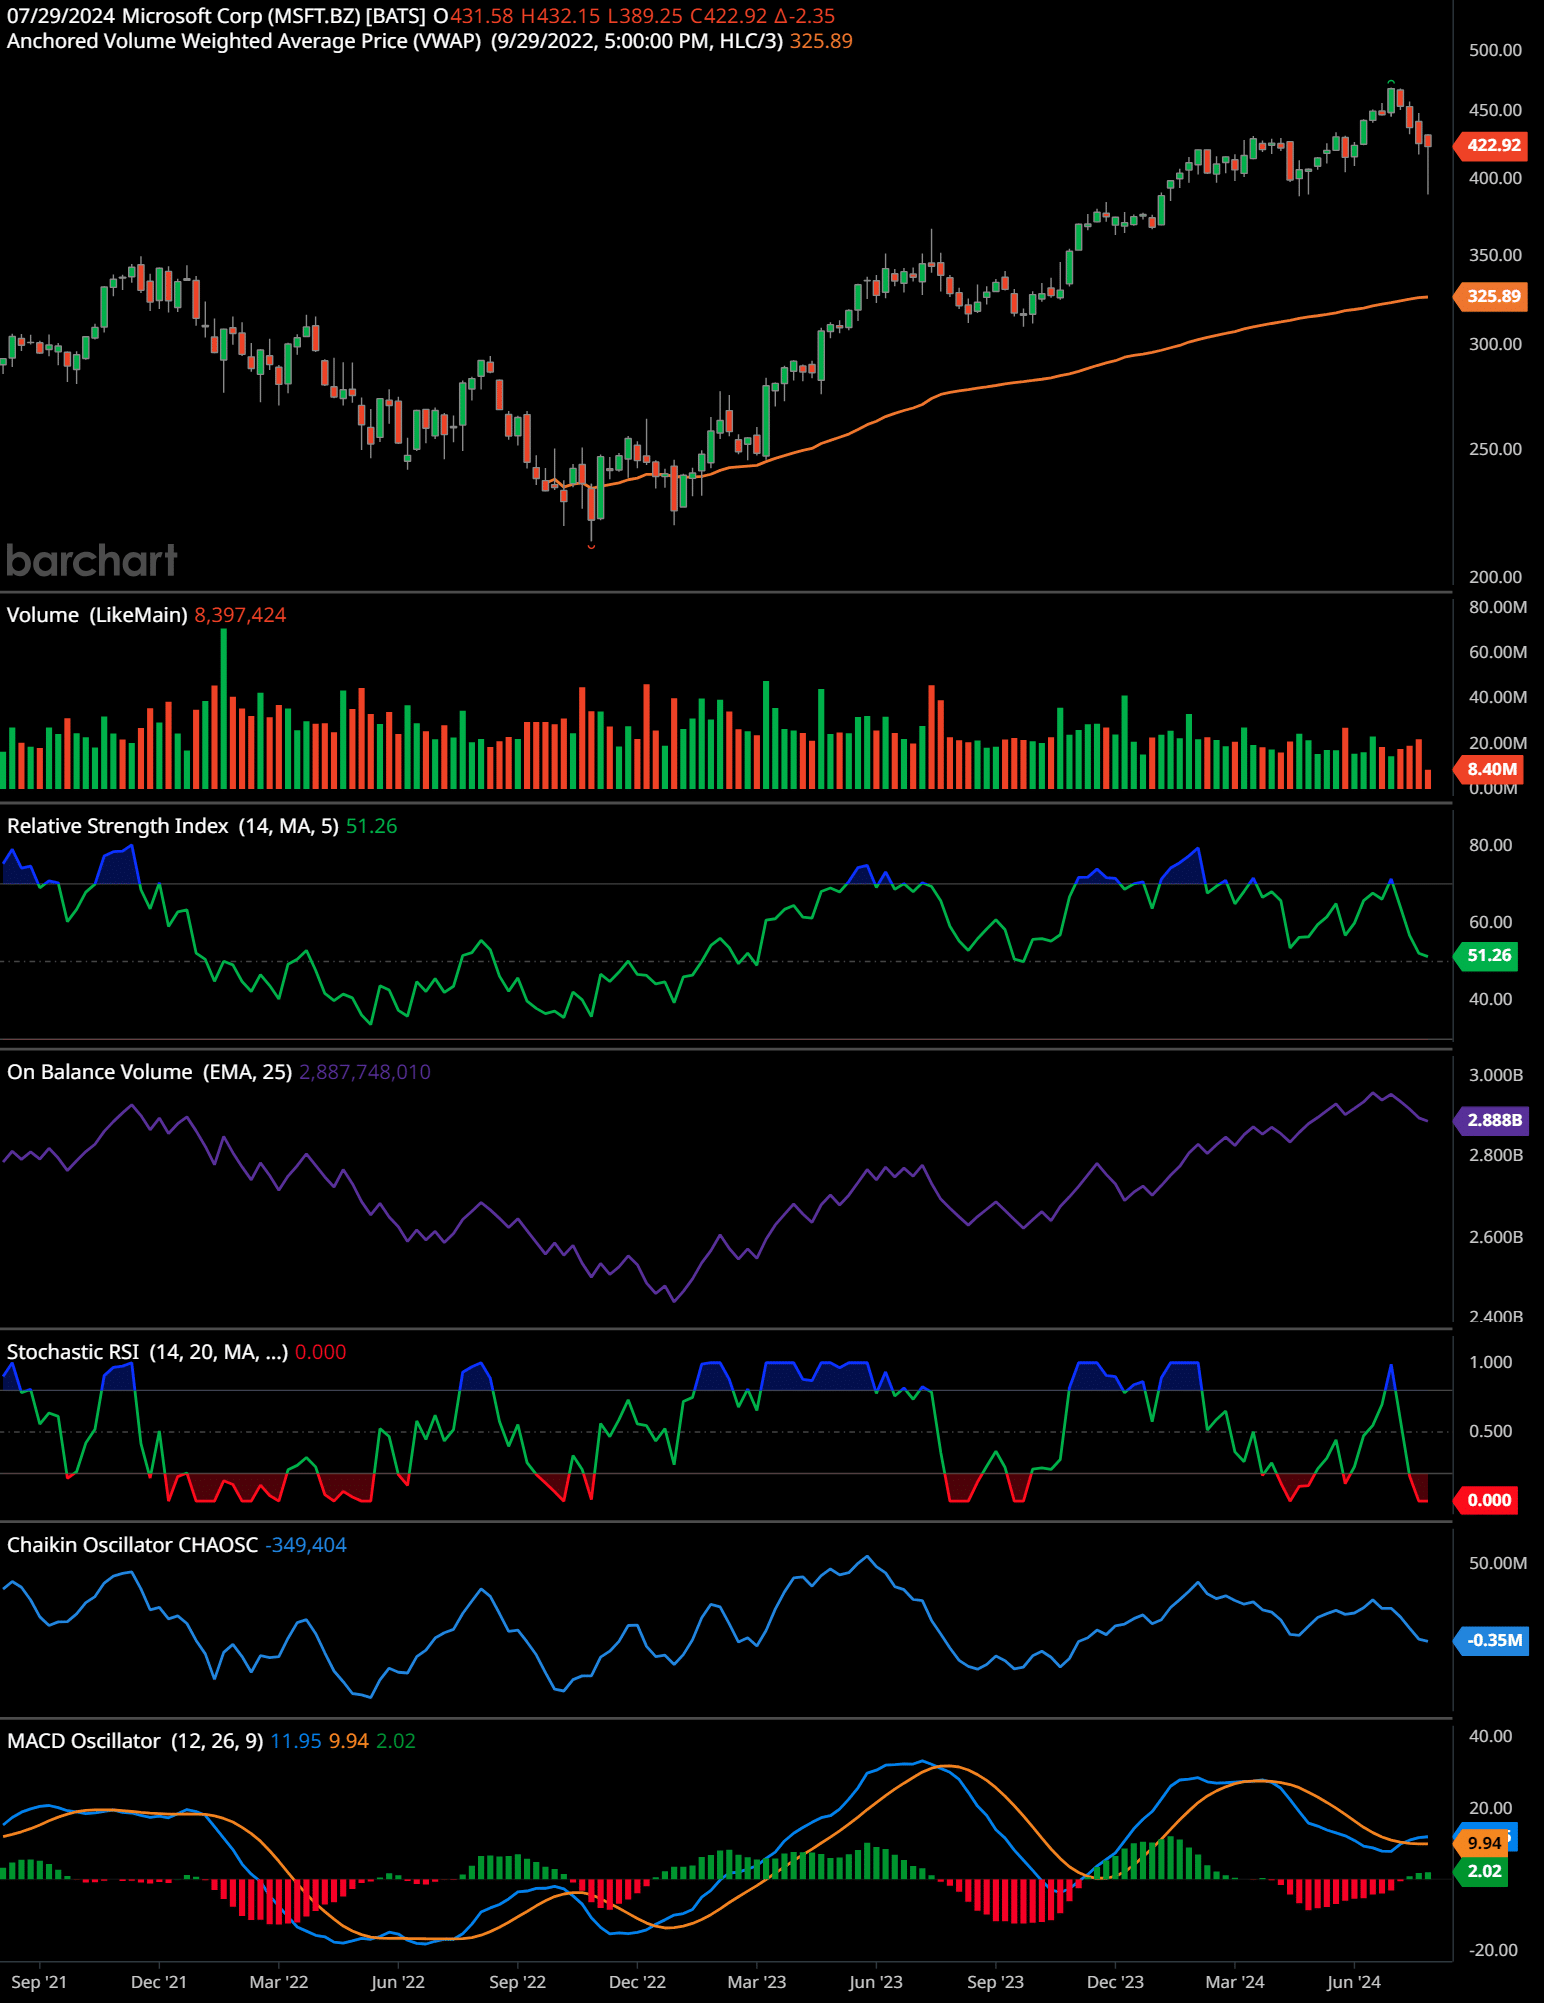
Task: Click the orange 325.89 VWAP axis tag
Action: [x=1493, y=296]
